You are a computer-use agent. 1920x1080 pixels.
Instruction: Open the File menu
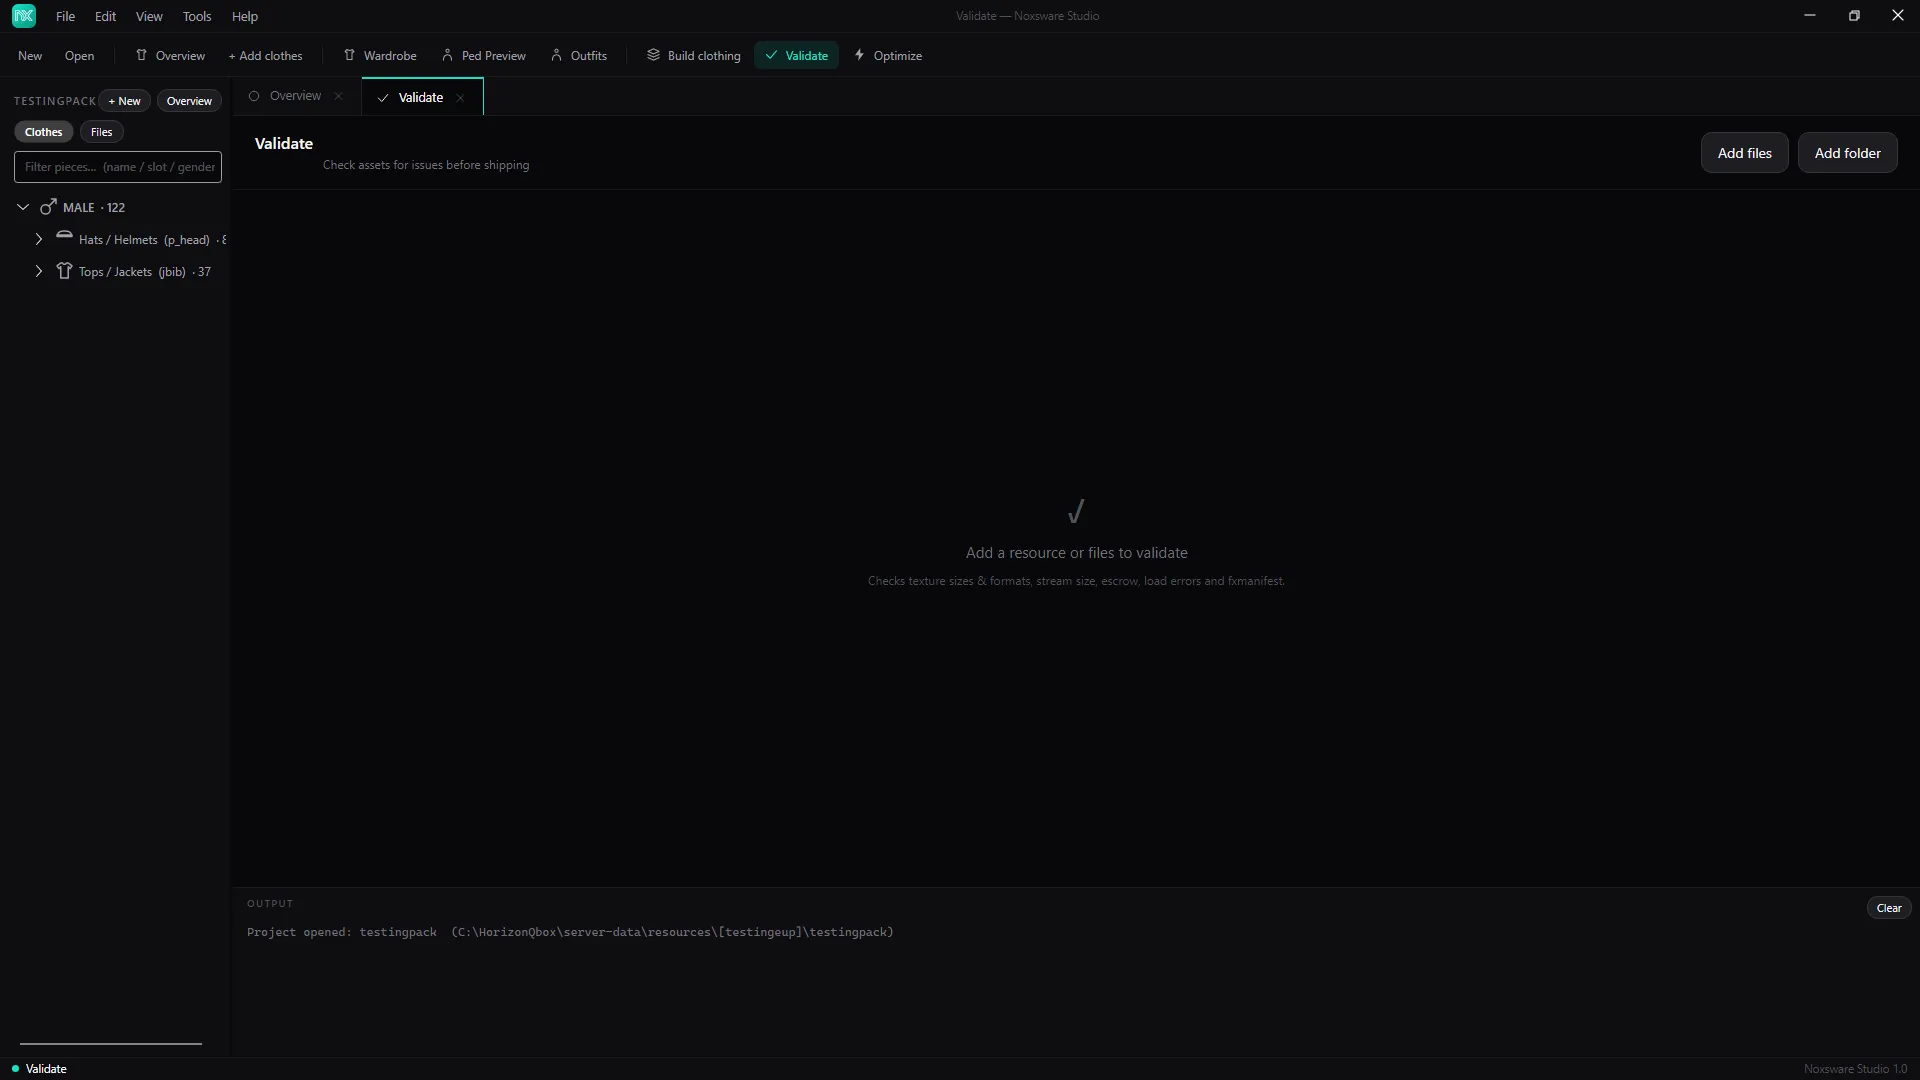pyautogui.click(x=65, y=16)
